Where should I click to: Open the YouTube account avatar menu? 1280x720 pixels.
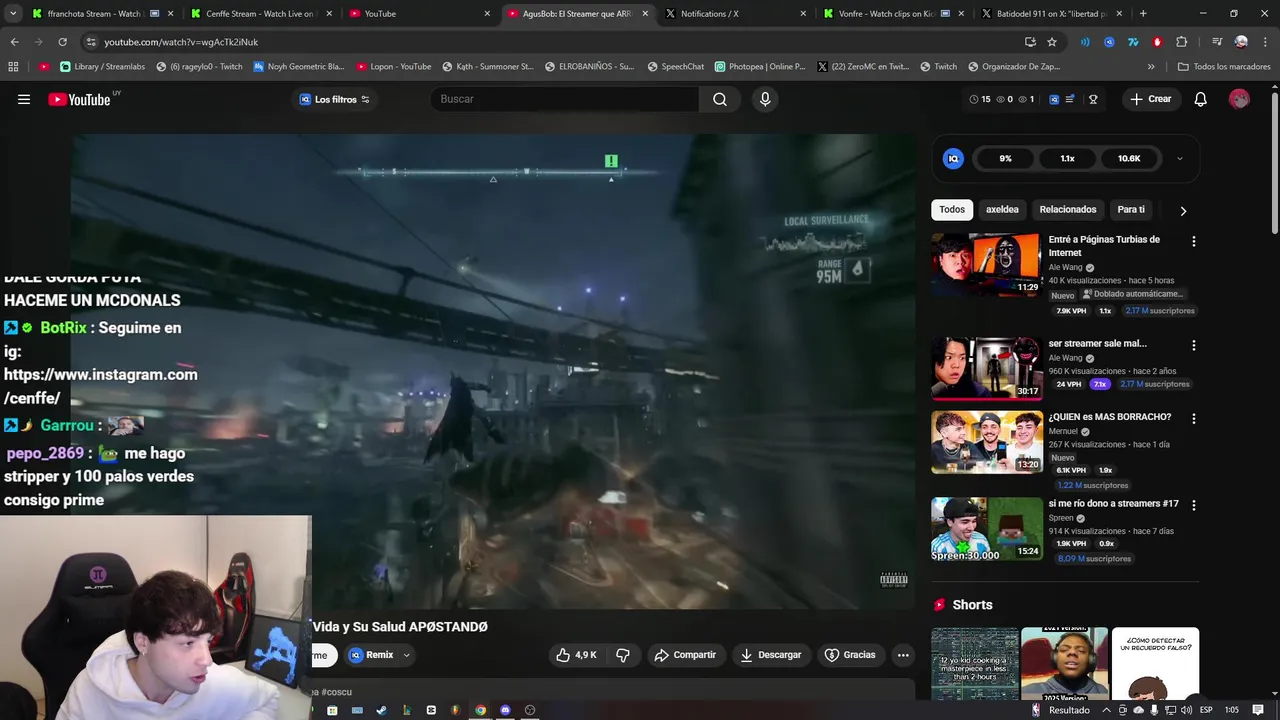point(1239,99)
